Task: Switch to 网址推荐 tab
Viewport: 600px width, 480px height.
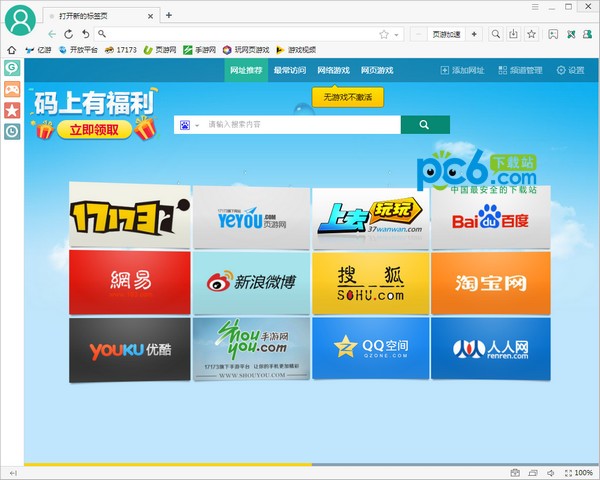Action: (x=246, y=70)
